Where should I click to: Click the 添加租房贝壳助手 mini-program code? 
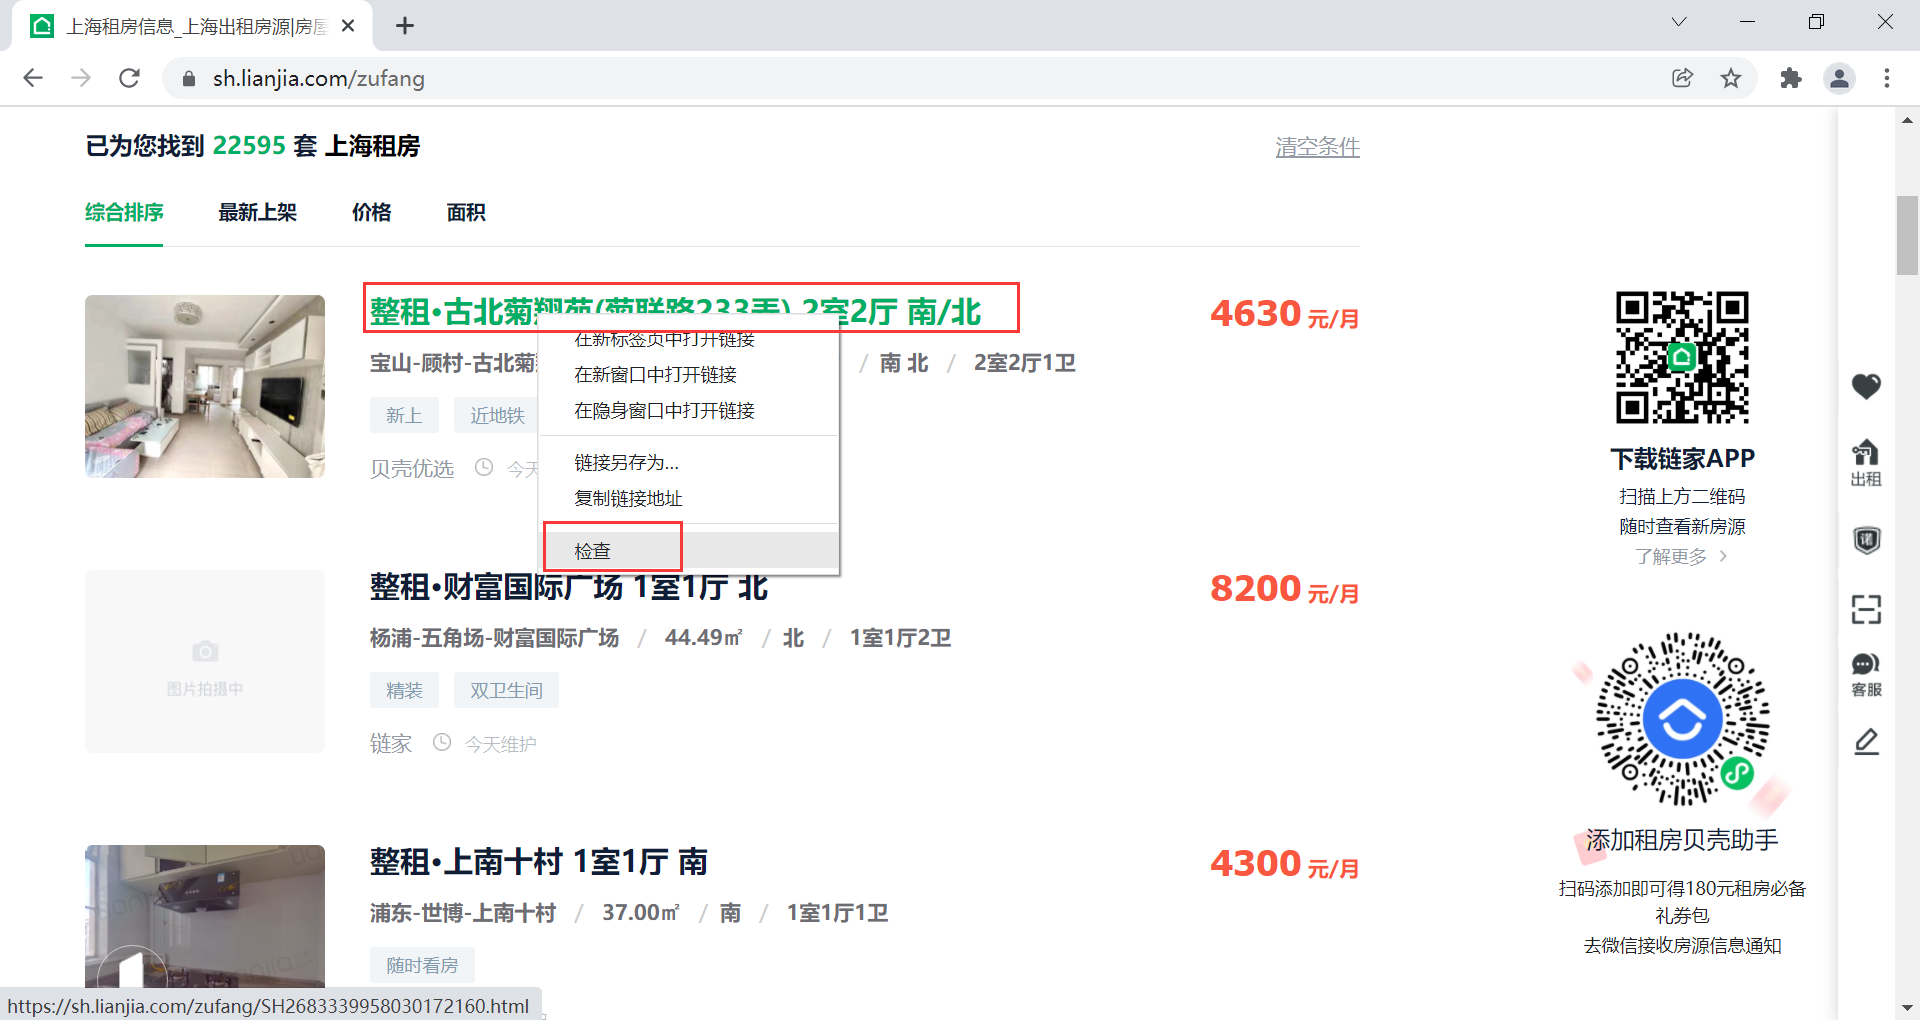1682,719
